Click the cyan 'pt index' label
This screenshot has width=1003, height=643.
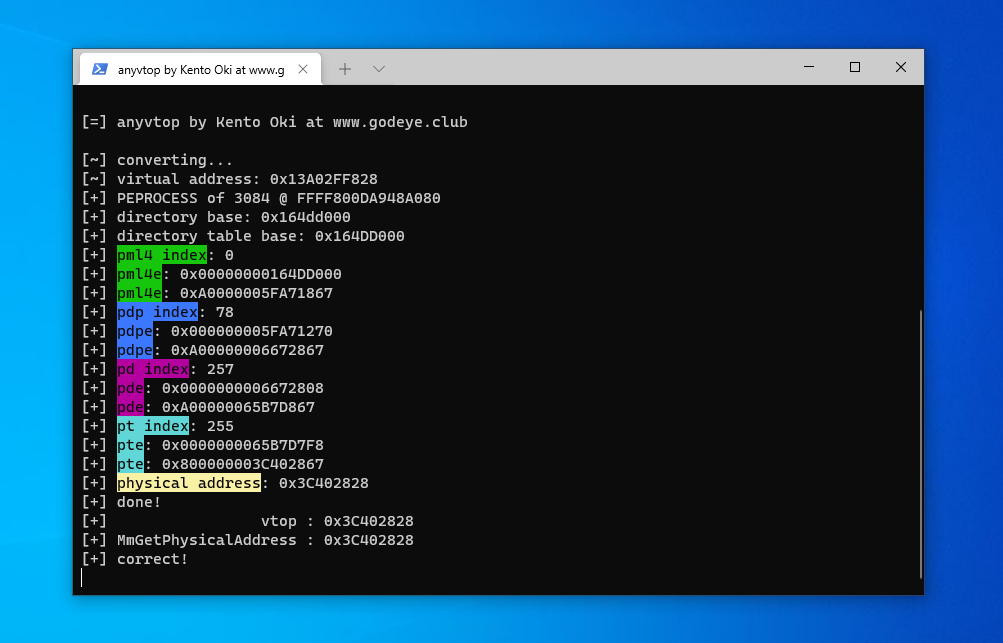153,426
